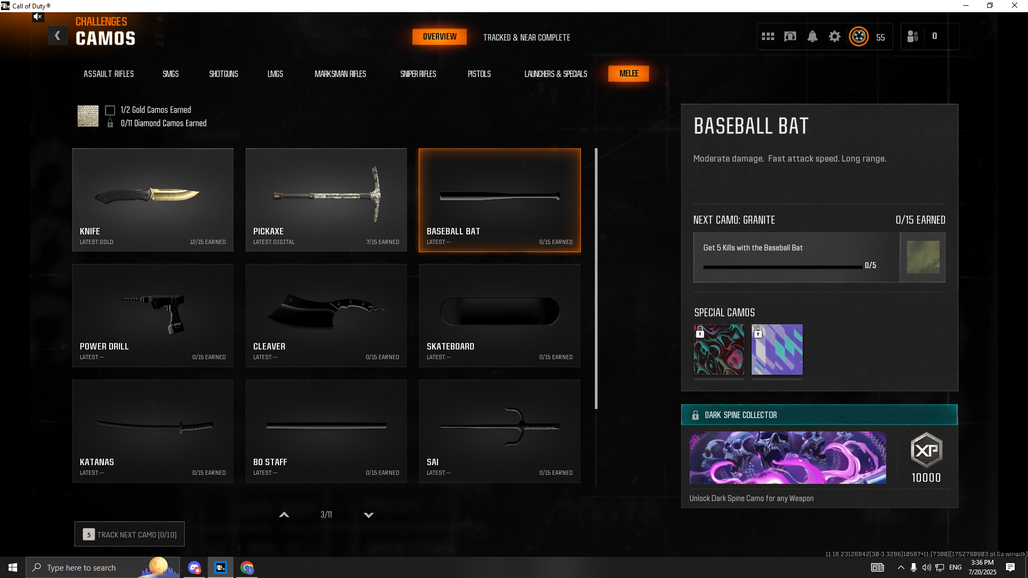Go back using the arrow next to Camos
The height and width of the screenshot is (578, 1028).
[x=58, y=36]
